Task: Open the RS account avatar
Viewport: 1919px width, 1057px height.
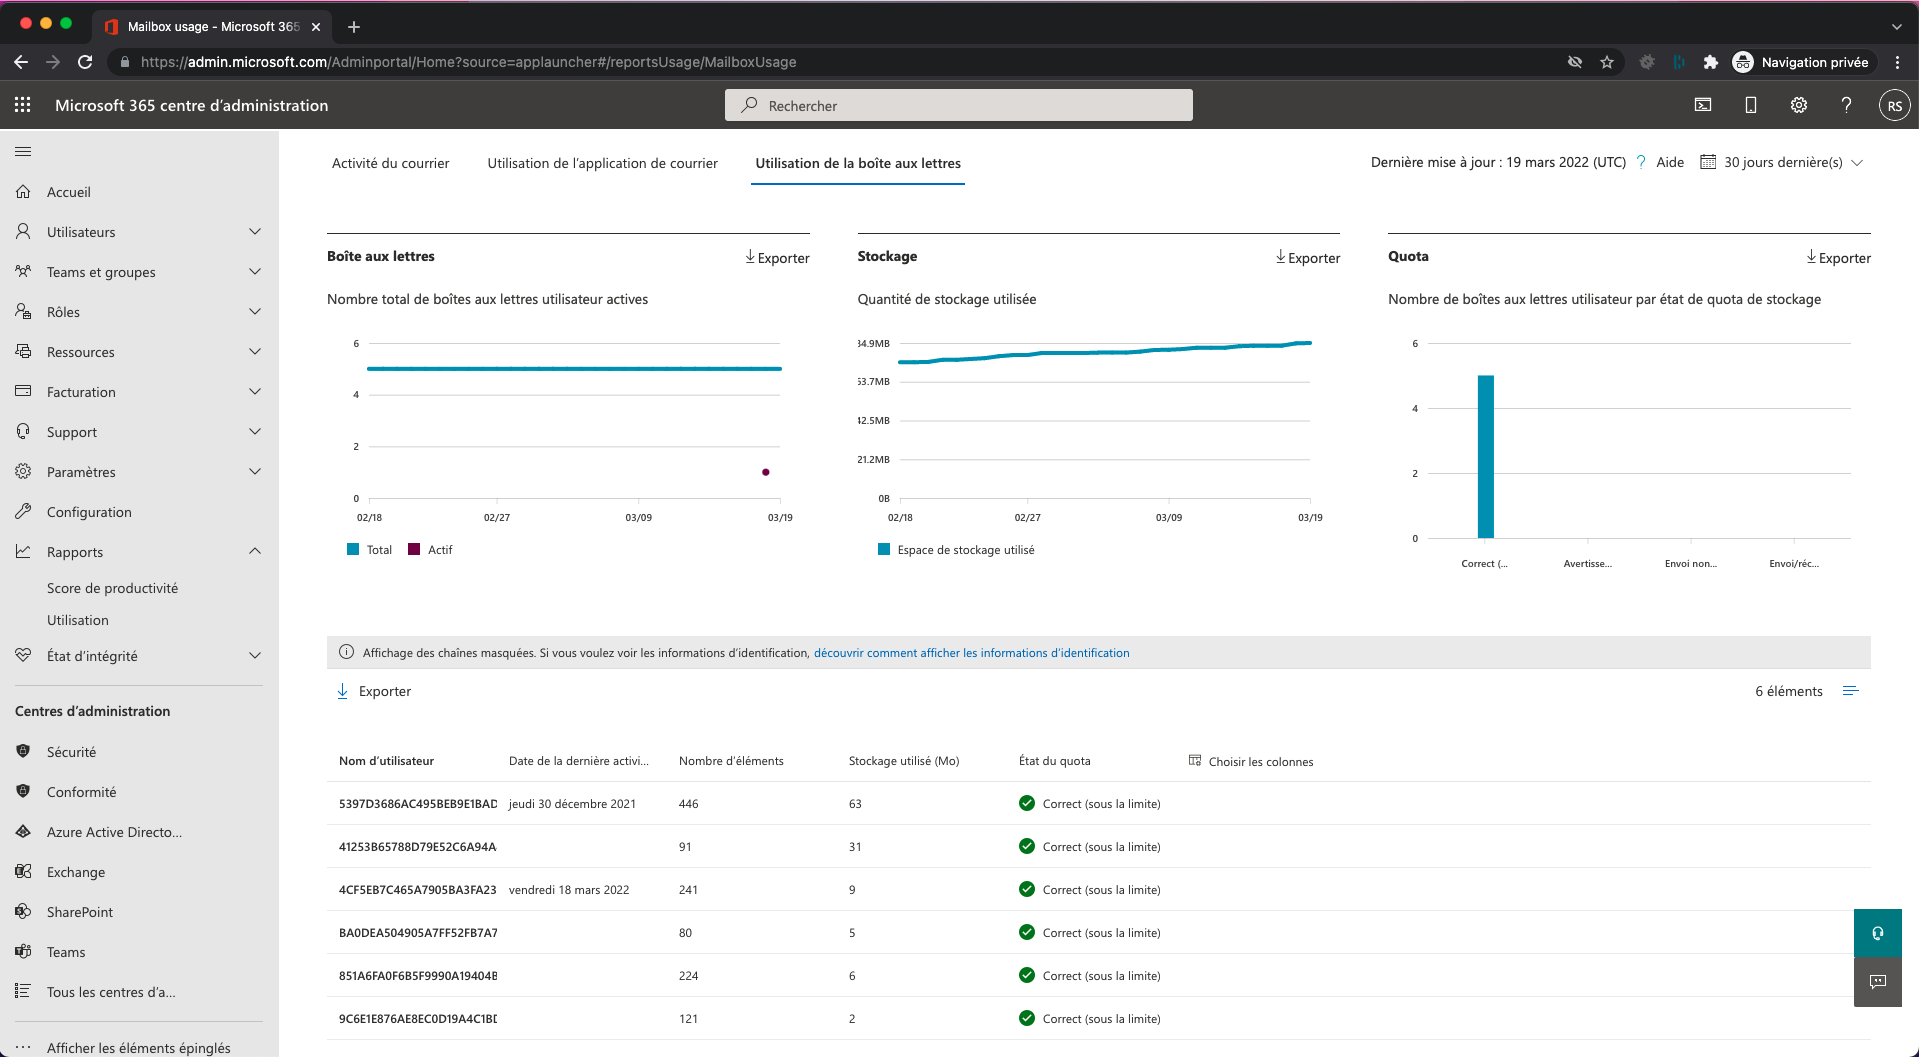Action: coord(1895,105)
